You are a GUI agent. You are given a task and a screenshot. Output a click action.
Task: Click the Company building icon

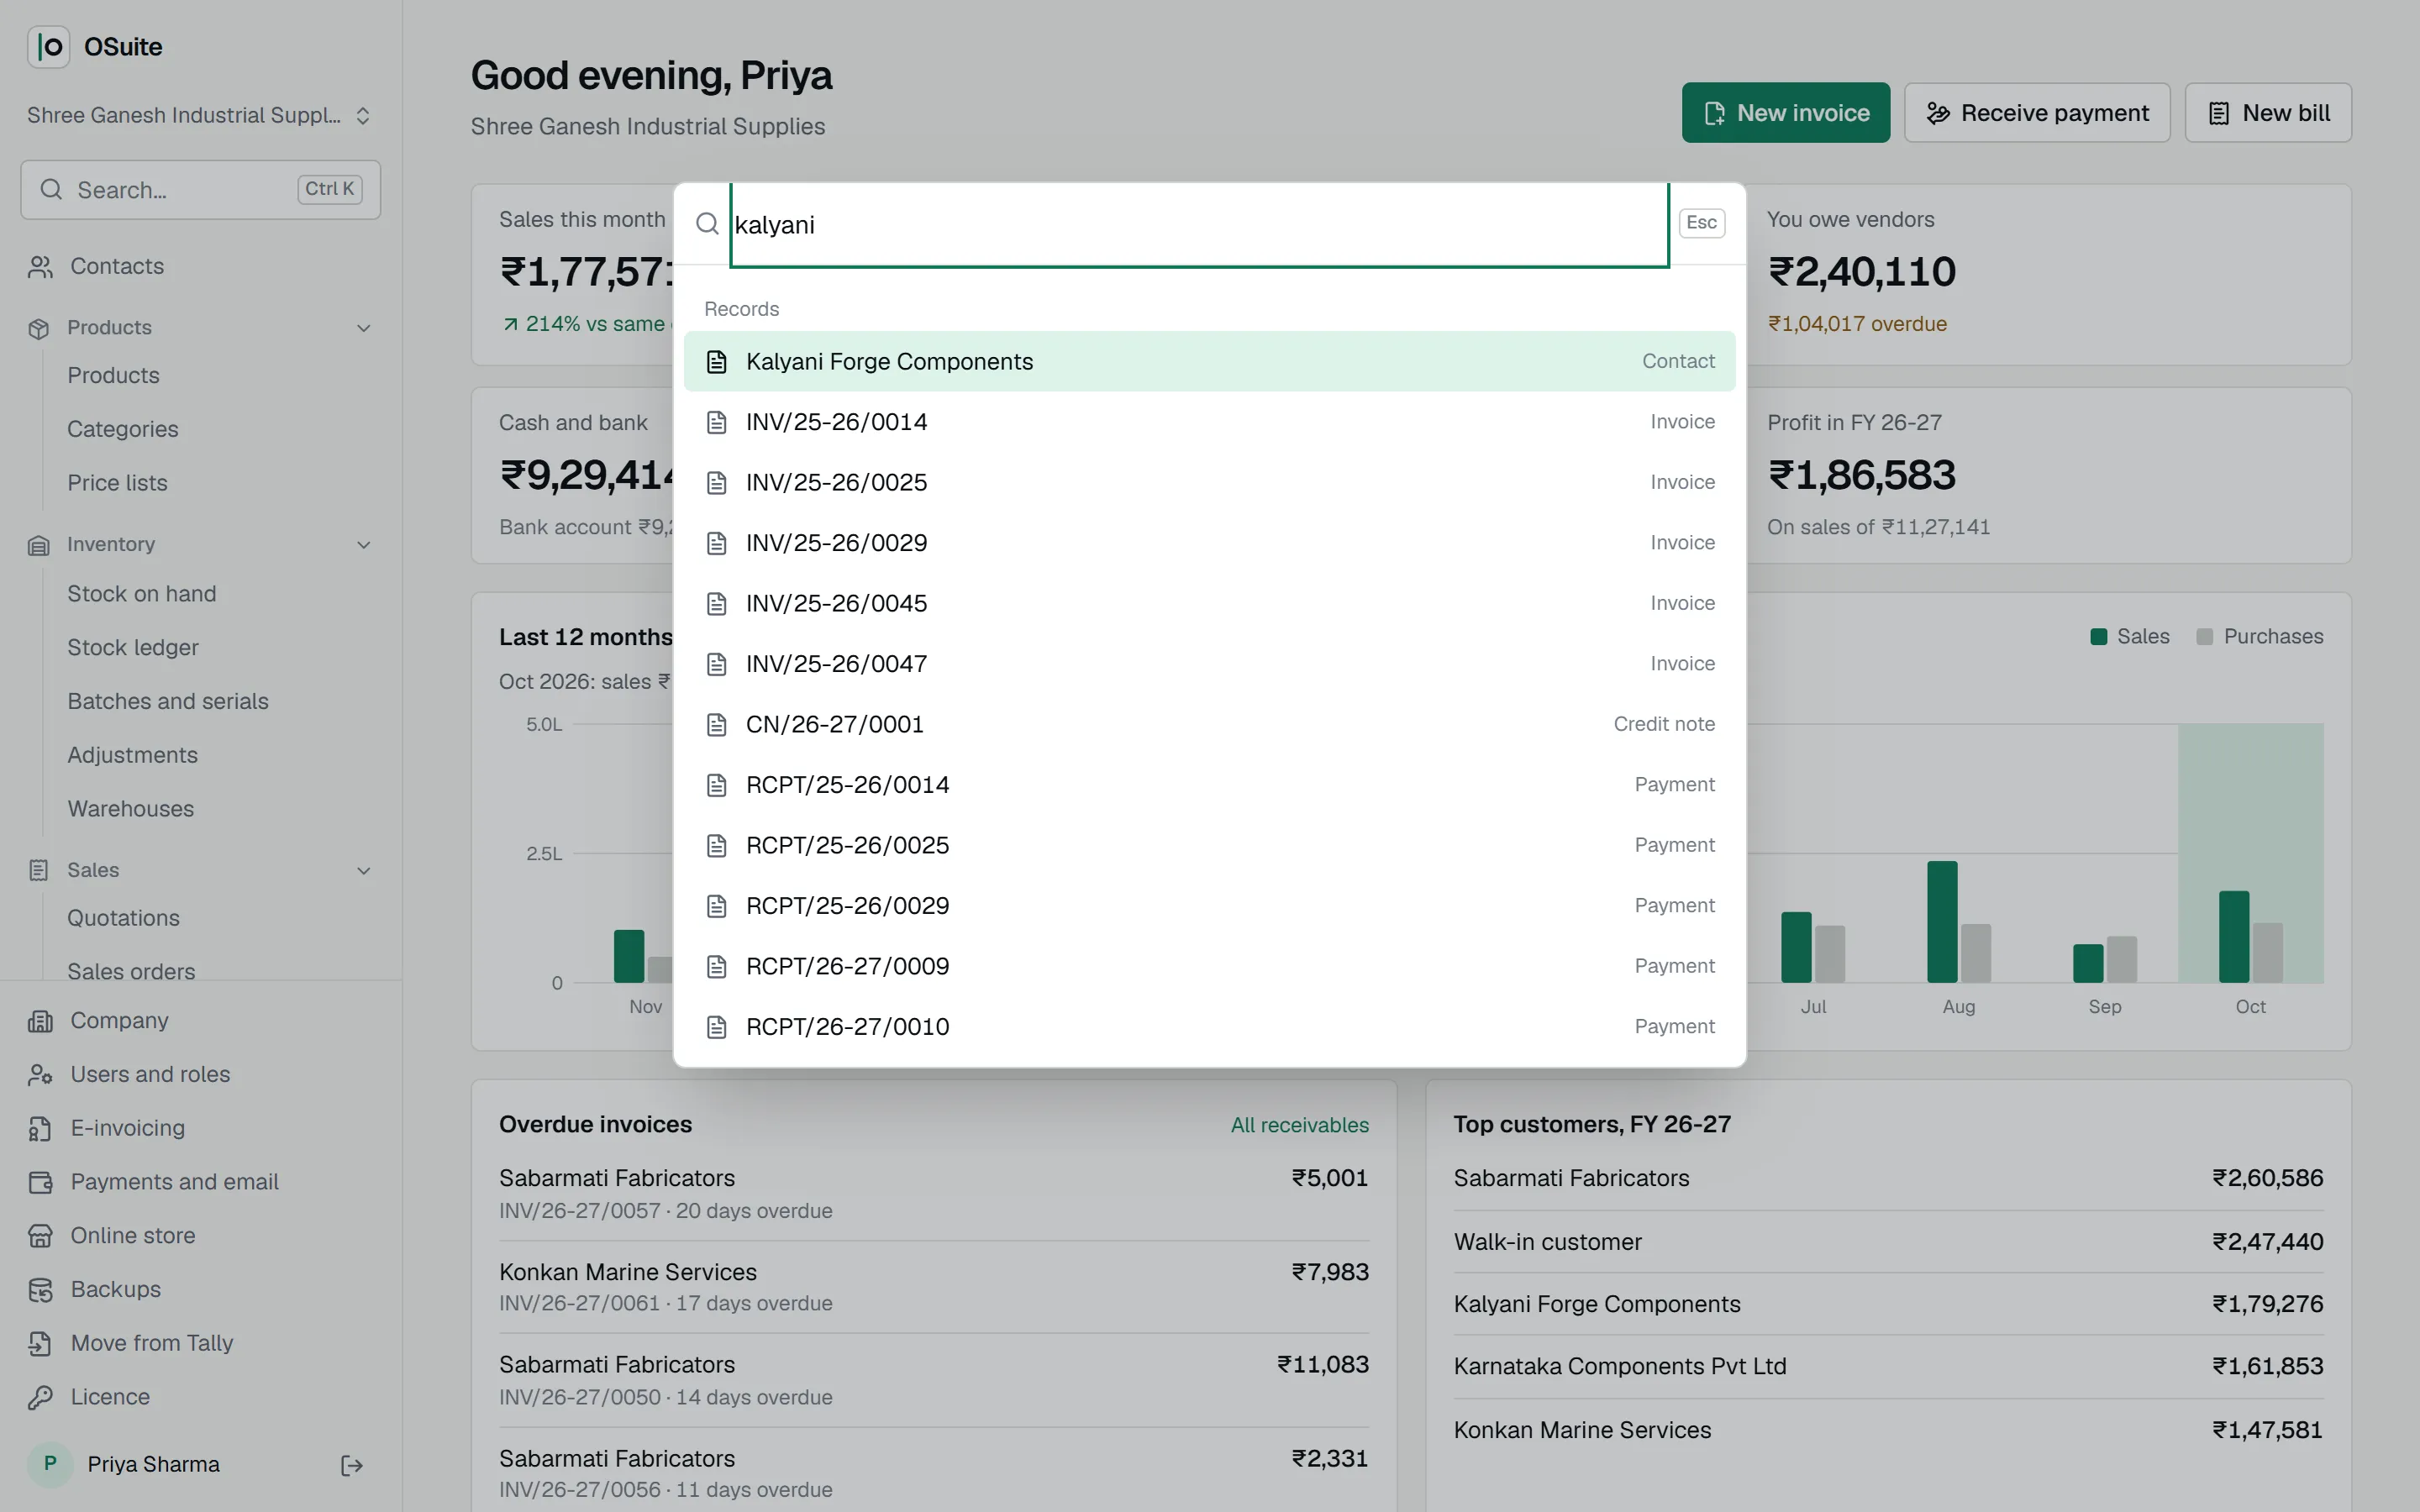pyautogui.click(x=40, y=1021)
